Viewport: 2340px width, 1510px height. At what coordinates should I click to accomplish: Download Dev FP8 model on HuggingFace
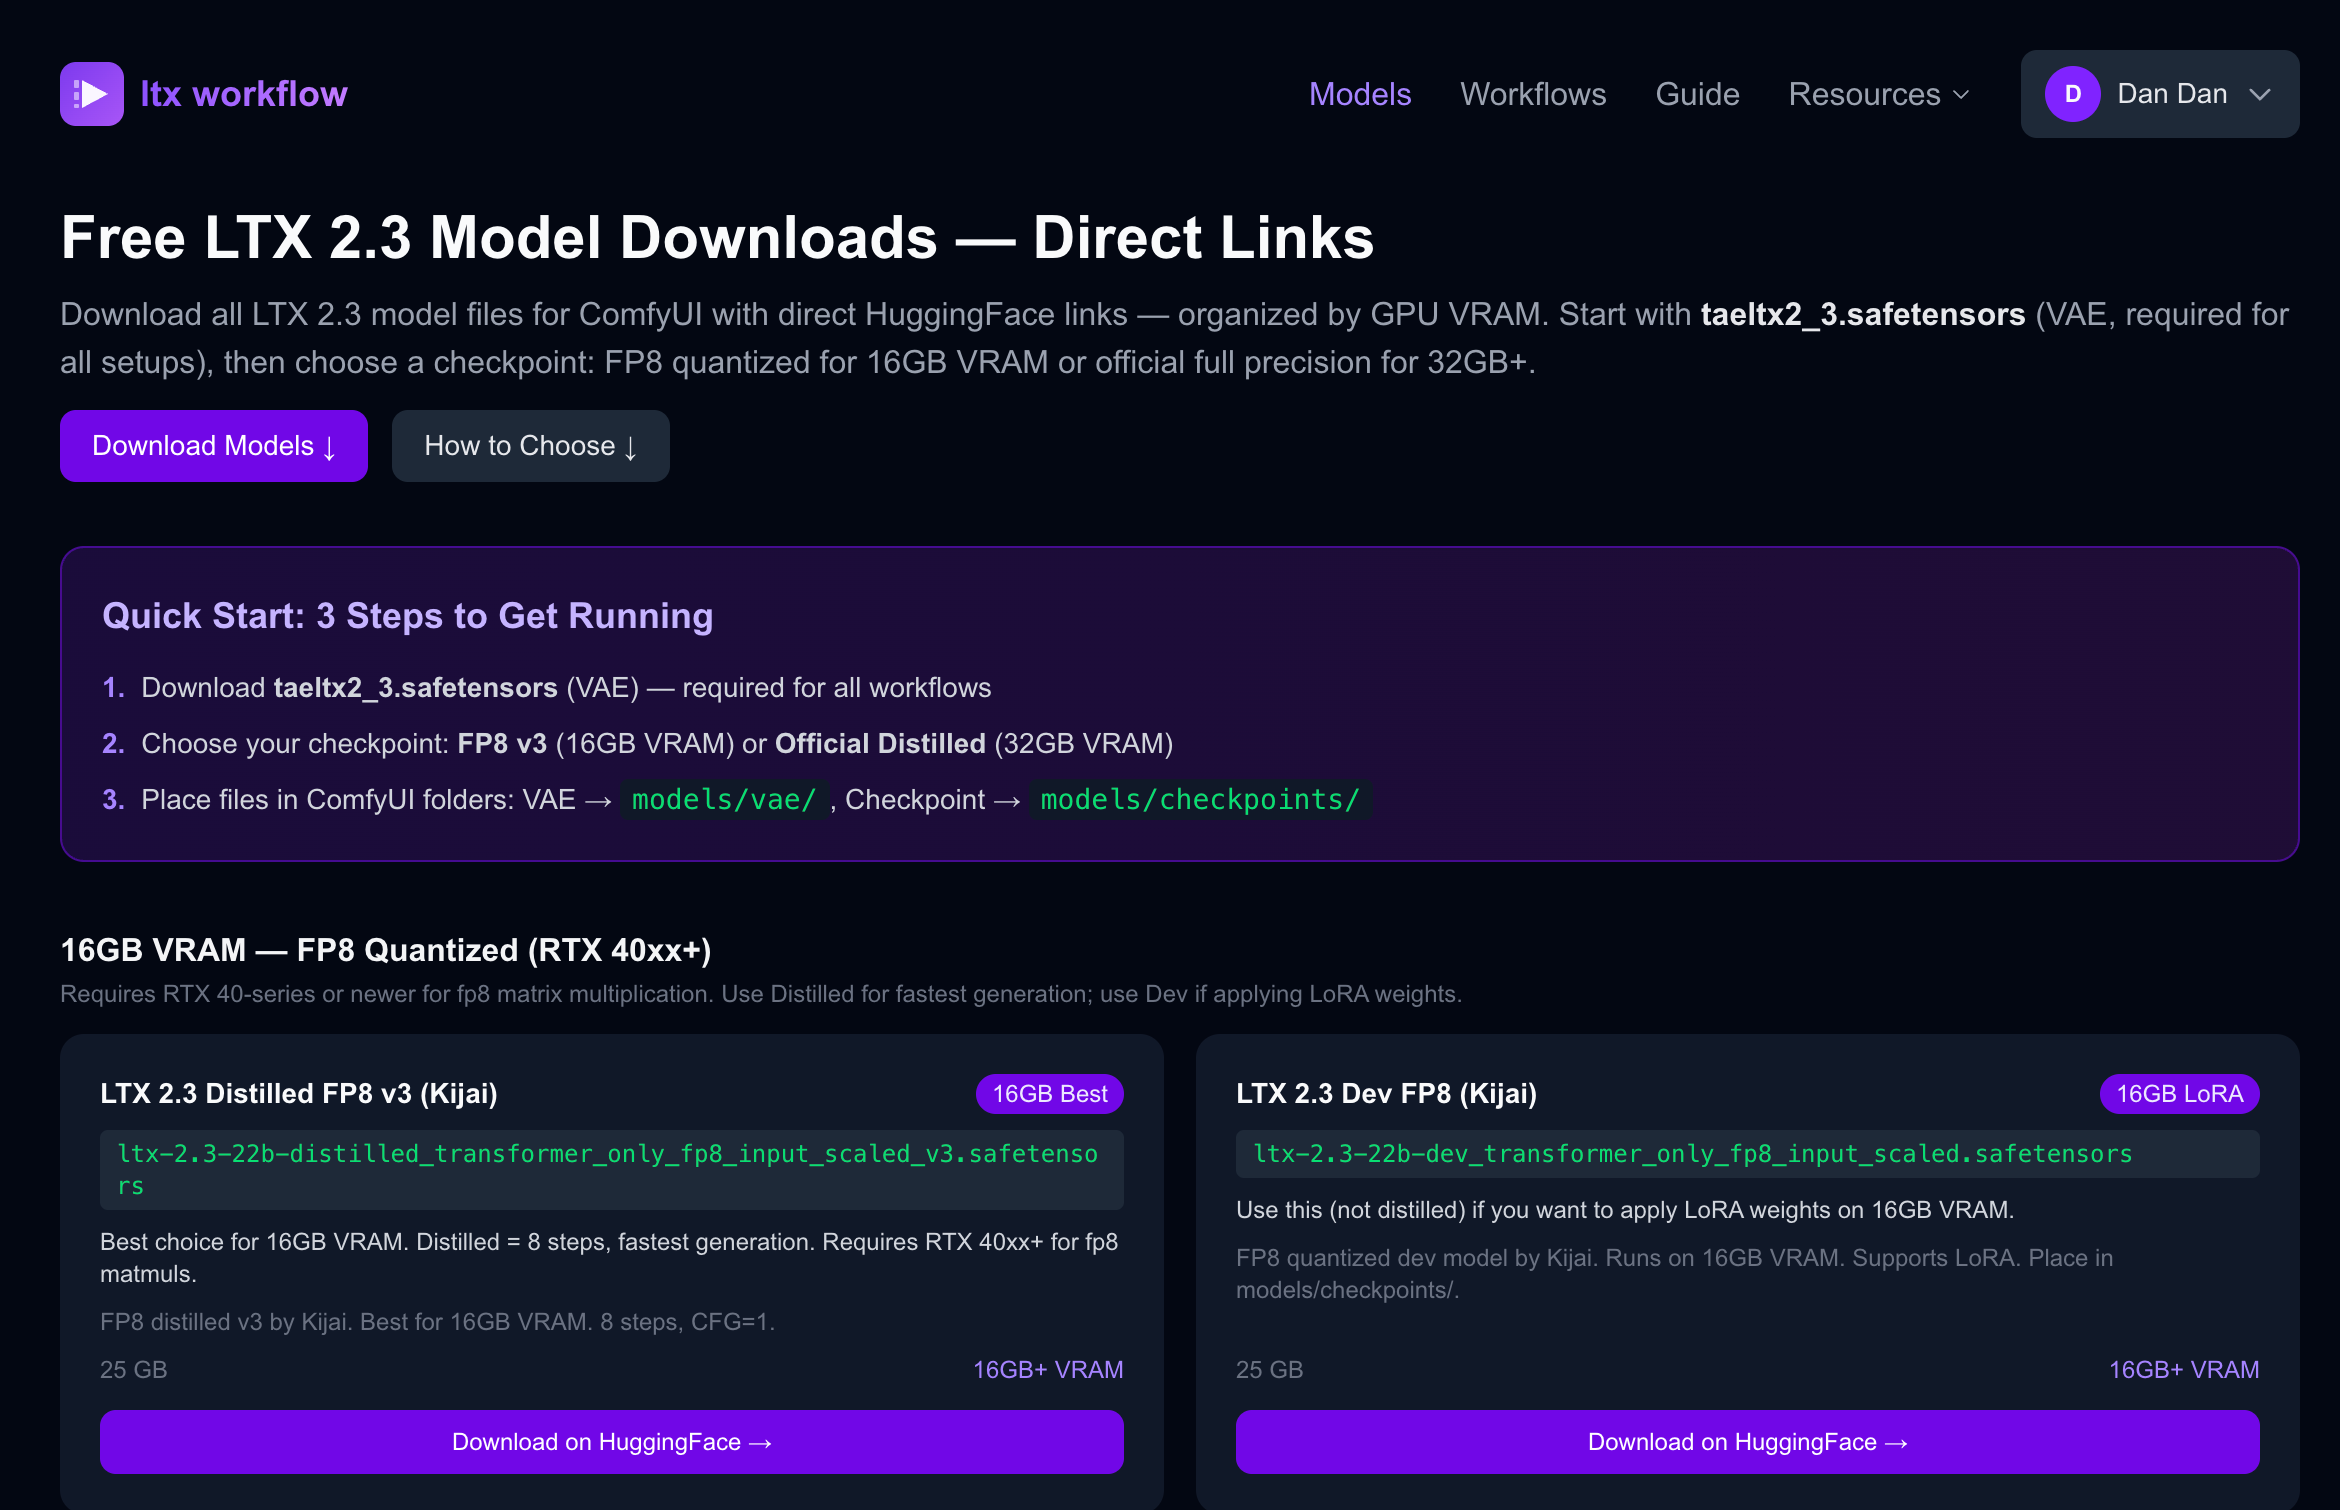tap(1747, 1441)
